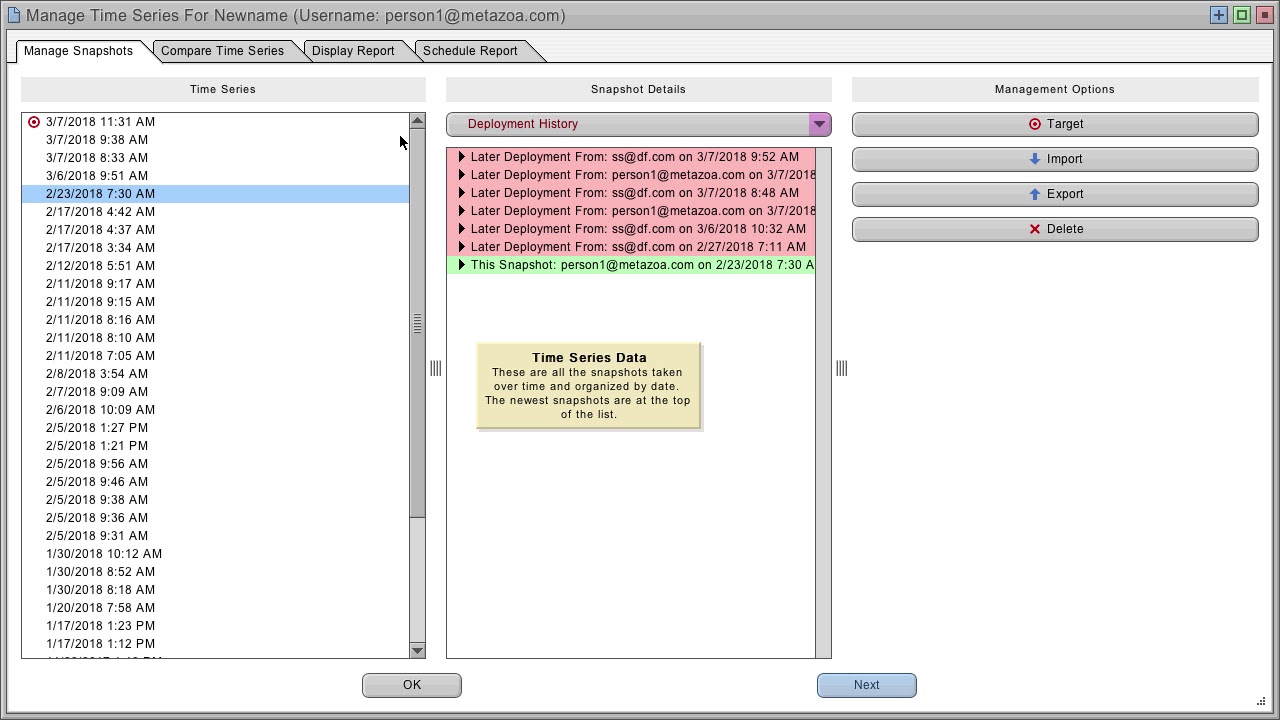Select snapshot 2/8/2018 3:54 AM
Viewport: 1280px width, 720px height.
pos(215,374)
